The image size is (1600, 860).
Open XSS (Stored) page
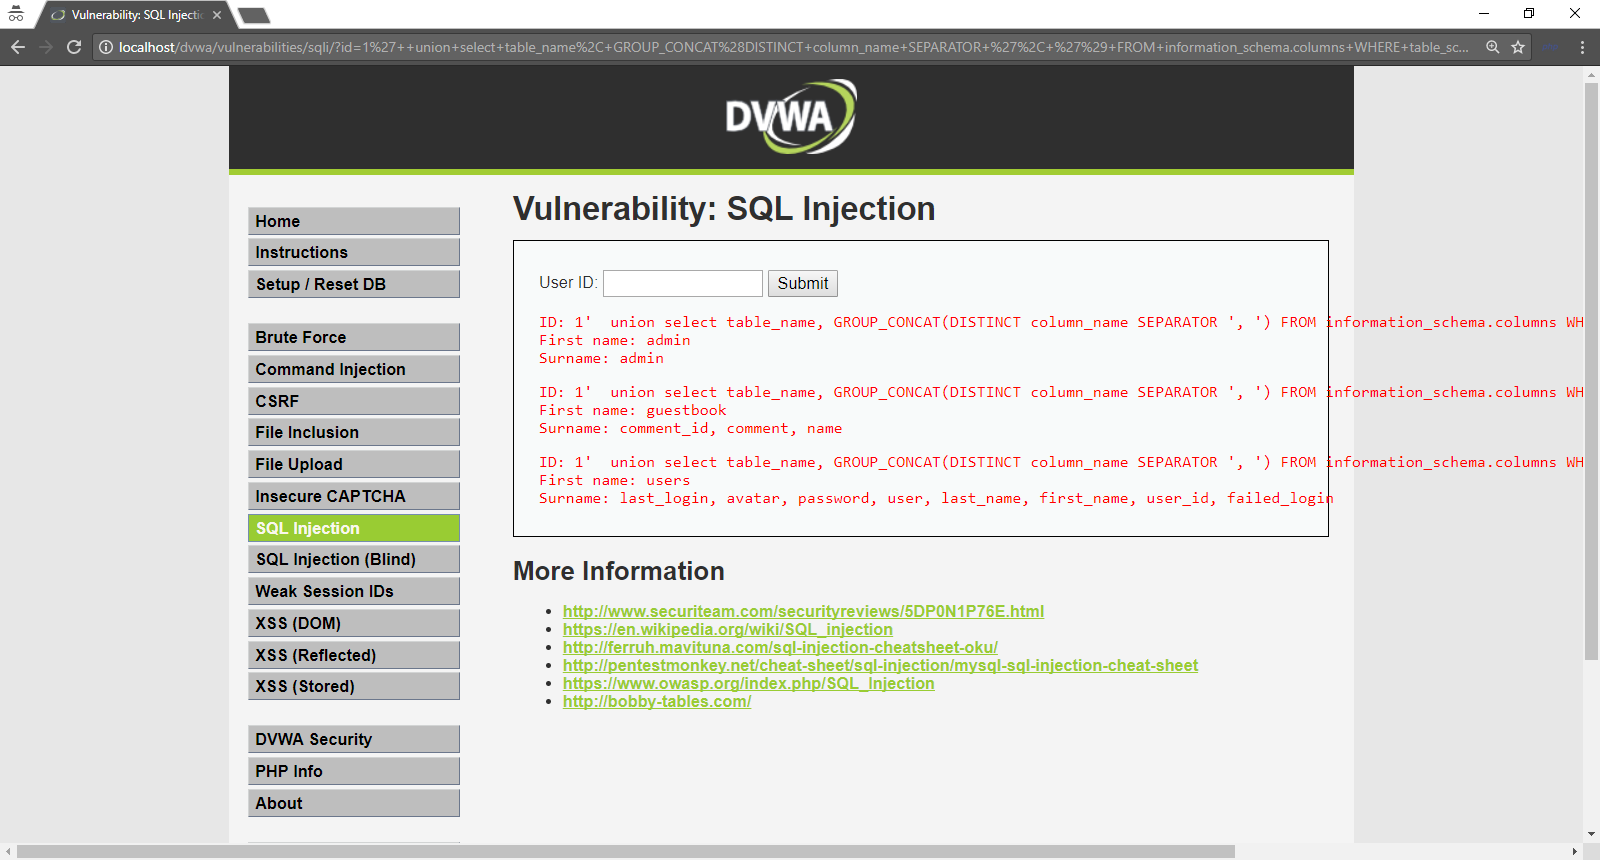click(354, 686)
